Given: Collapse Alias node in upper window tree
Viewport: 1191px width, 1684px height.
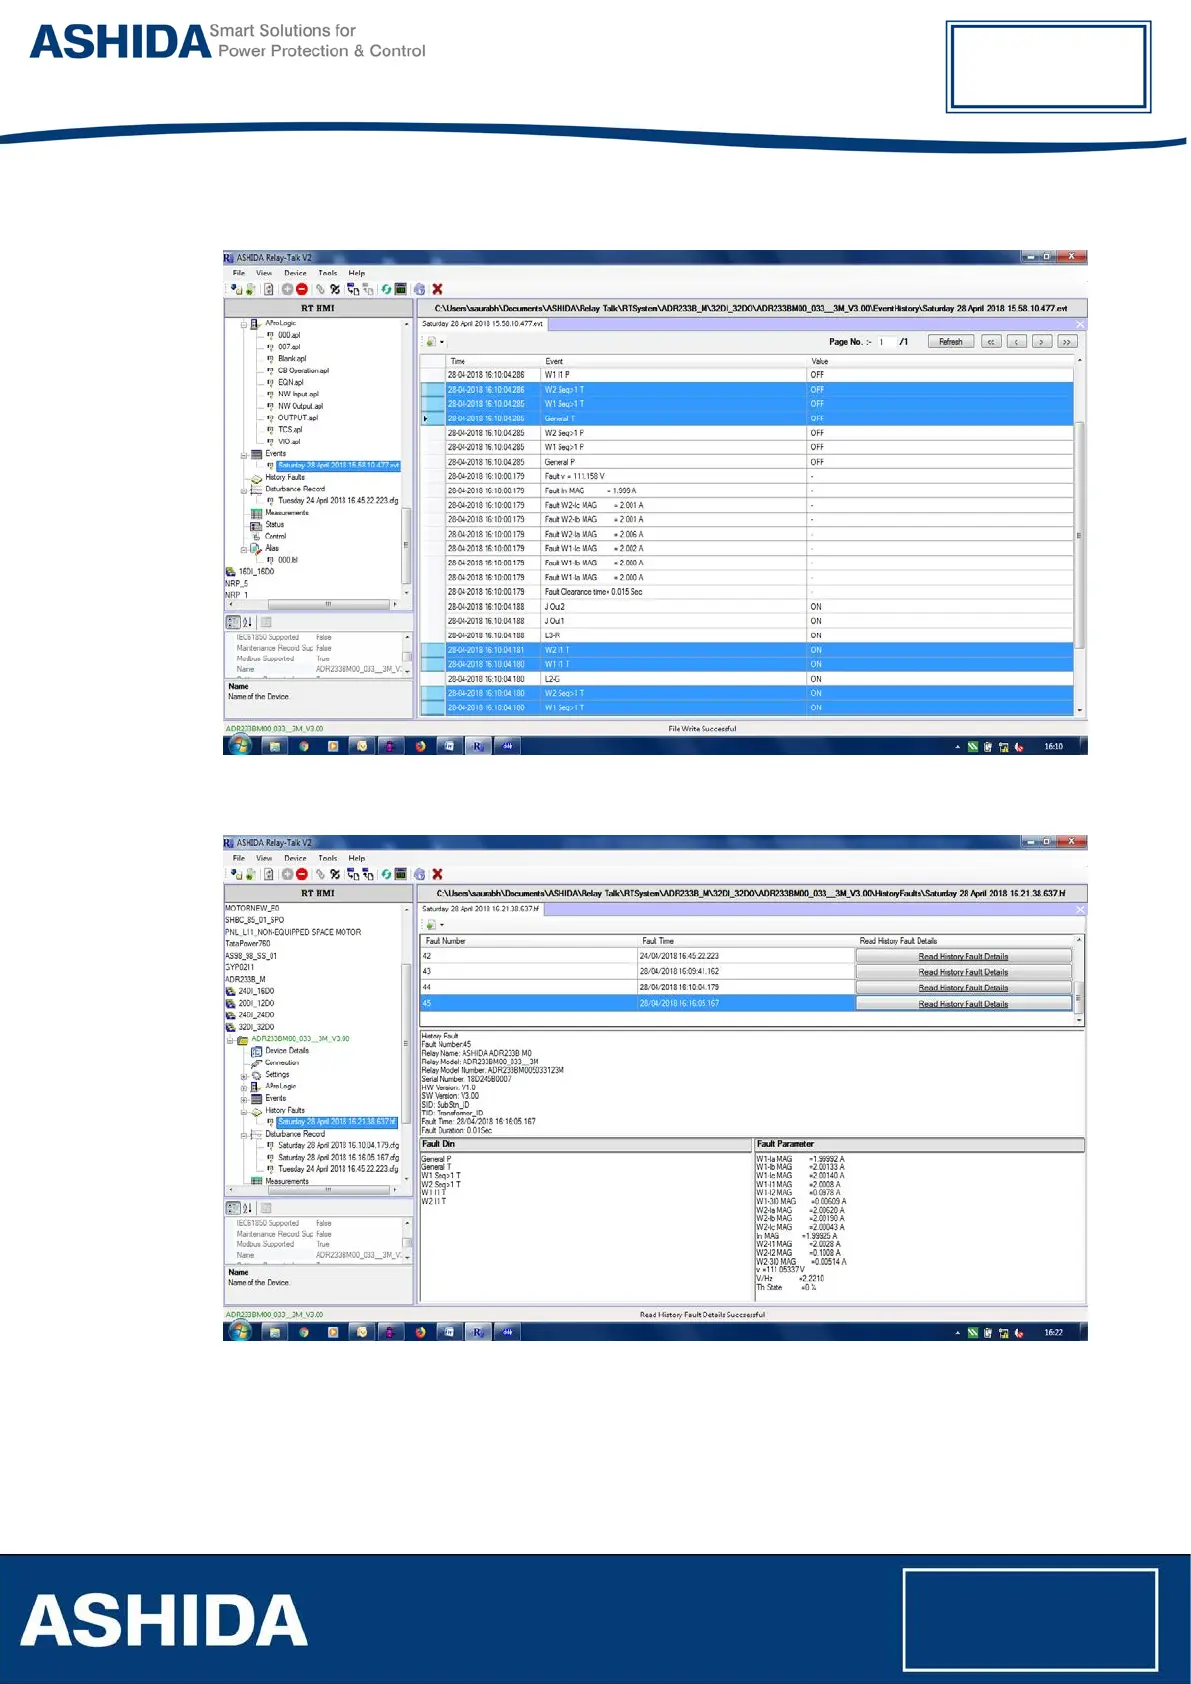Looking at the screenshot, I should click(x=243, y=549).
